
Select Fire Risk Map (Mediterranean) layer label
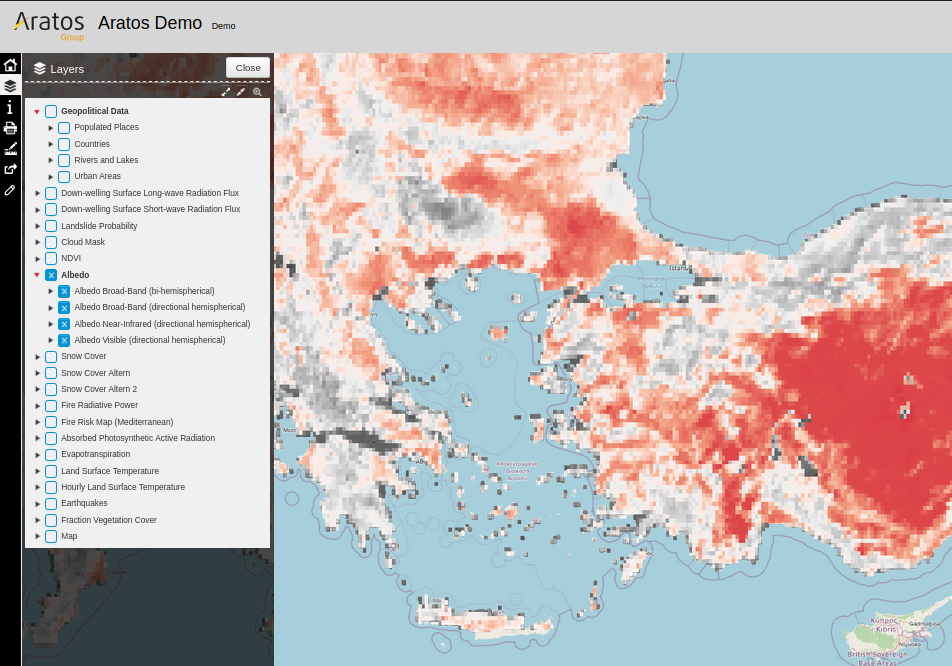click(116, 422)
